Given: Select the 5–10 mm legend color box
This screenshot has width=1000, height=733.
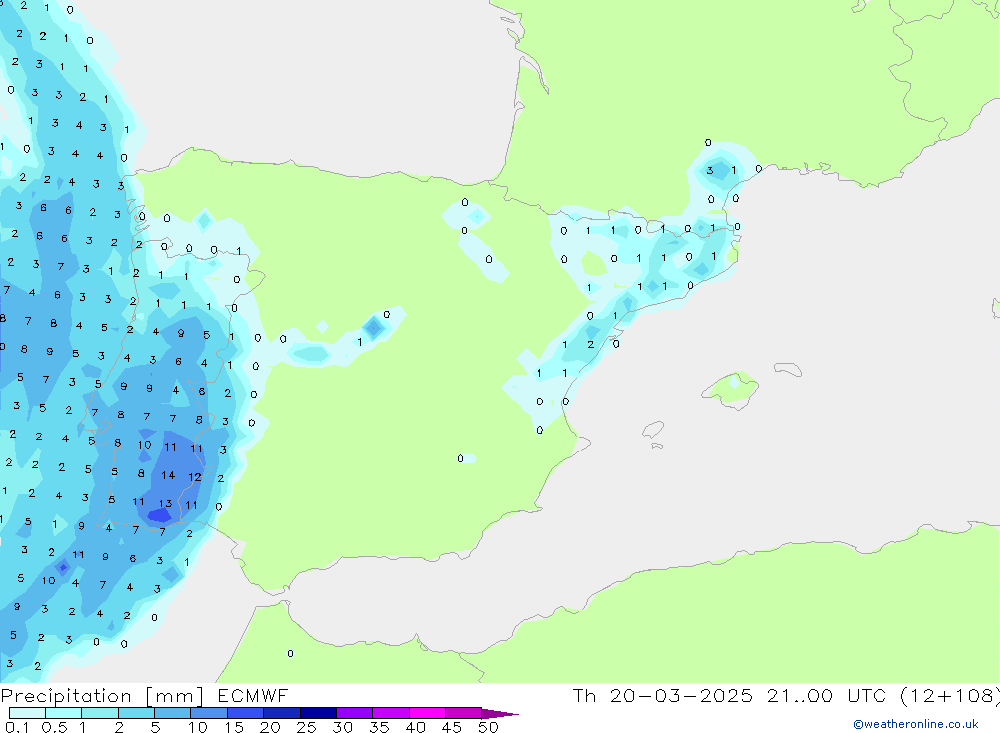Looking at the screenshot, I should (x=172, y=713).
